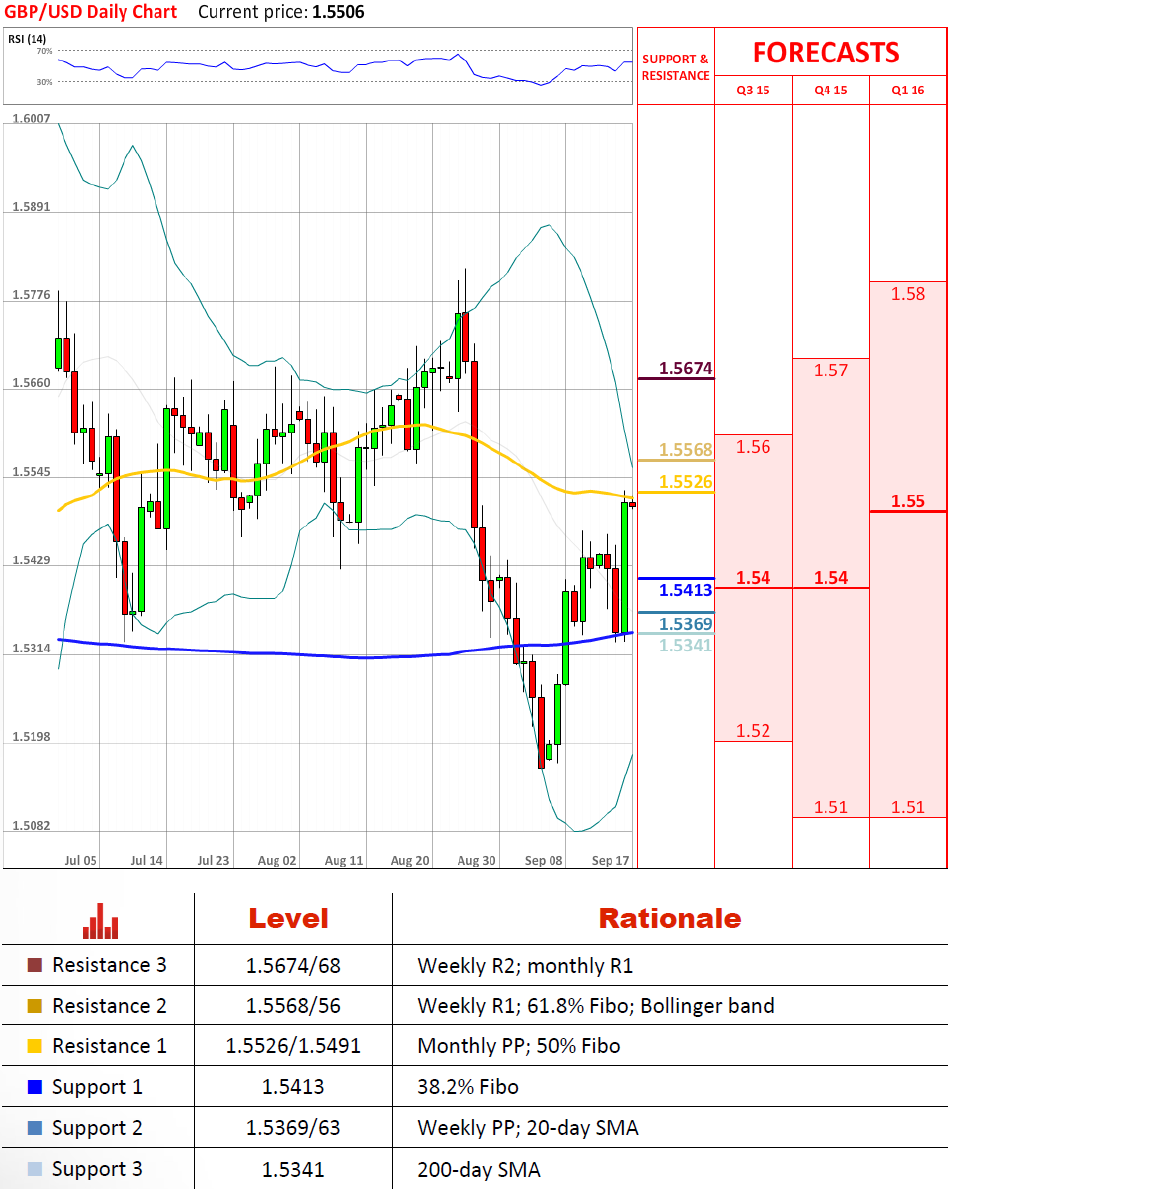
Task: Click the Resistance 3 row label
Action: pyautogui.click(x=109, y=965)
